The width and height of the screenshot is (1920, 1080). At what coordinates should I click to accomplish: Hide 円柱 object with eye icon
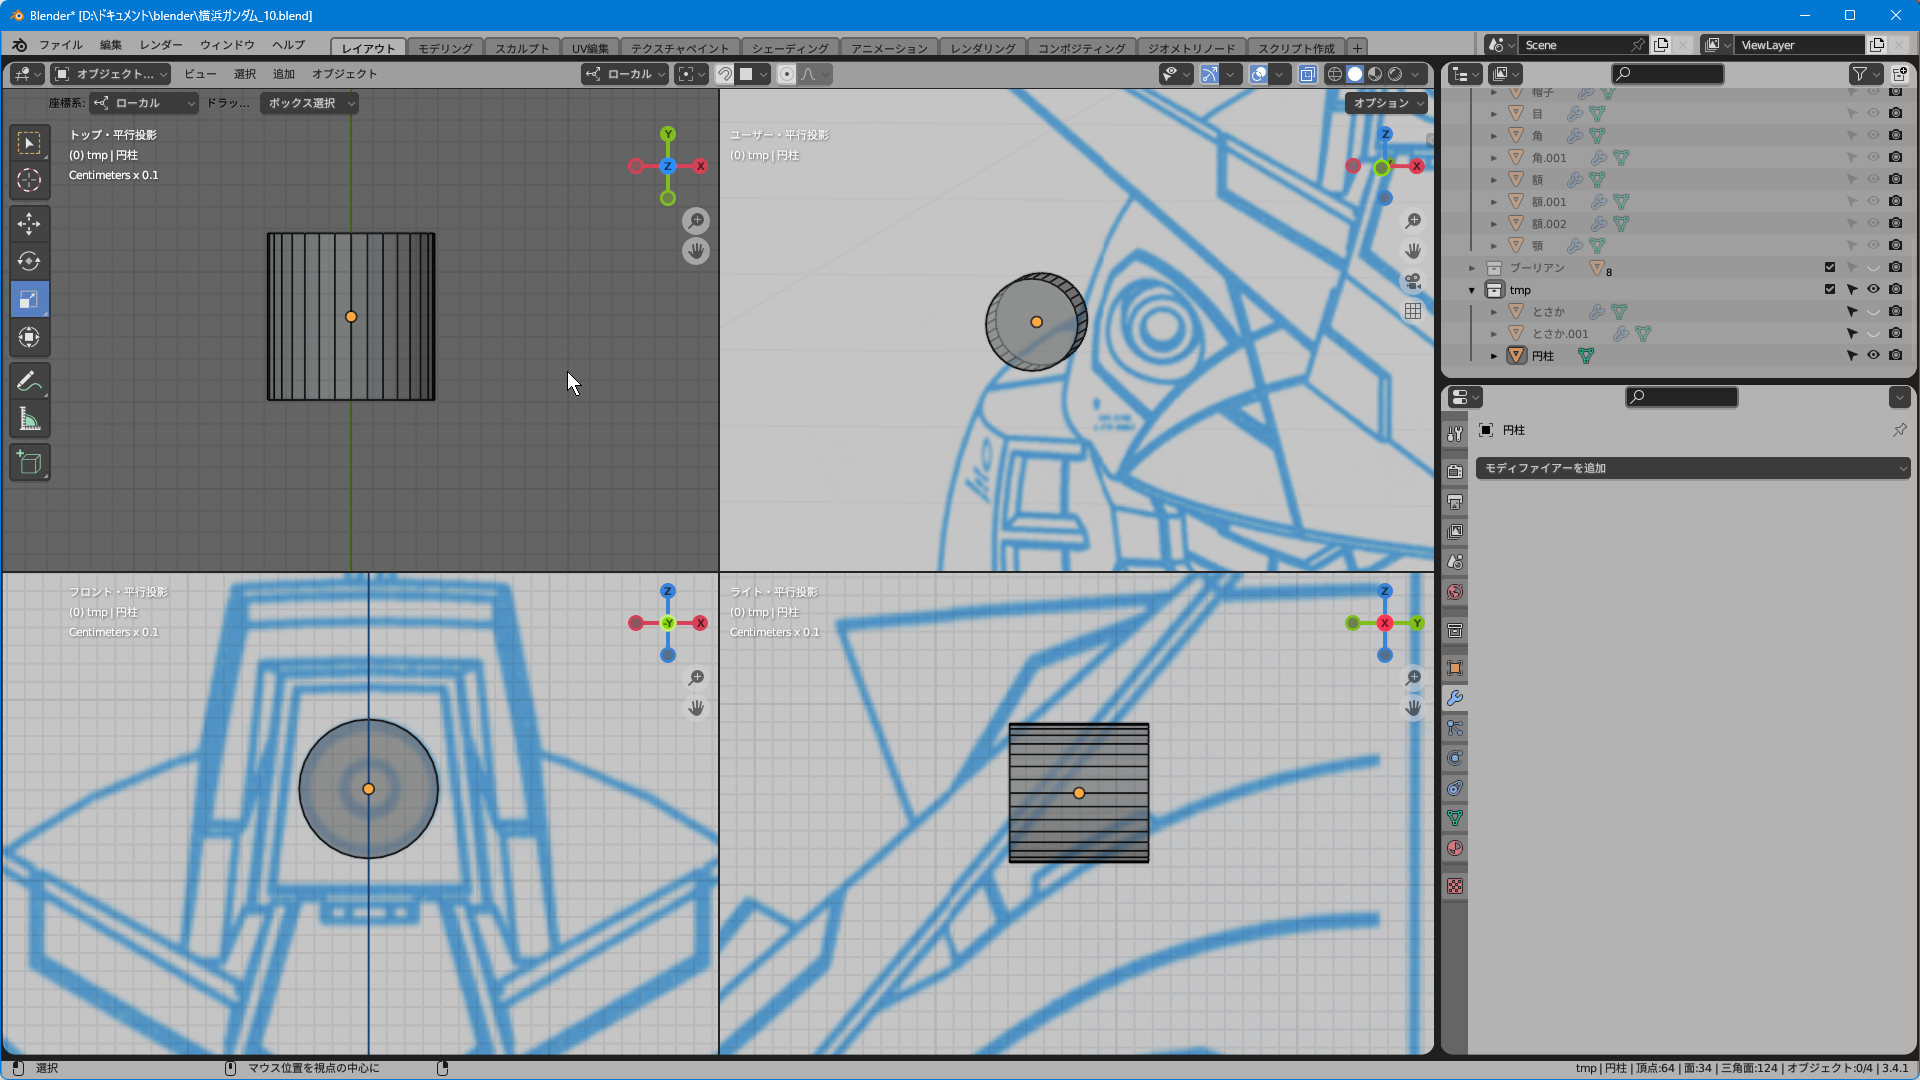coord(1873,355)
